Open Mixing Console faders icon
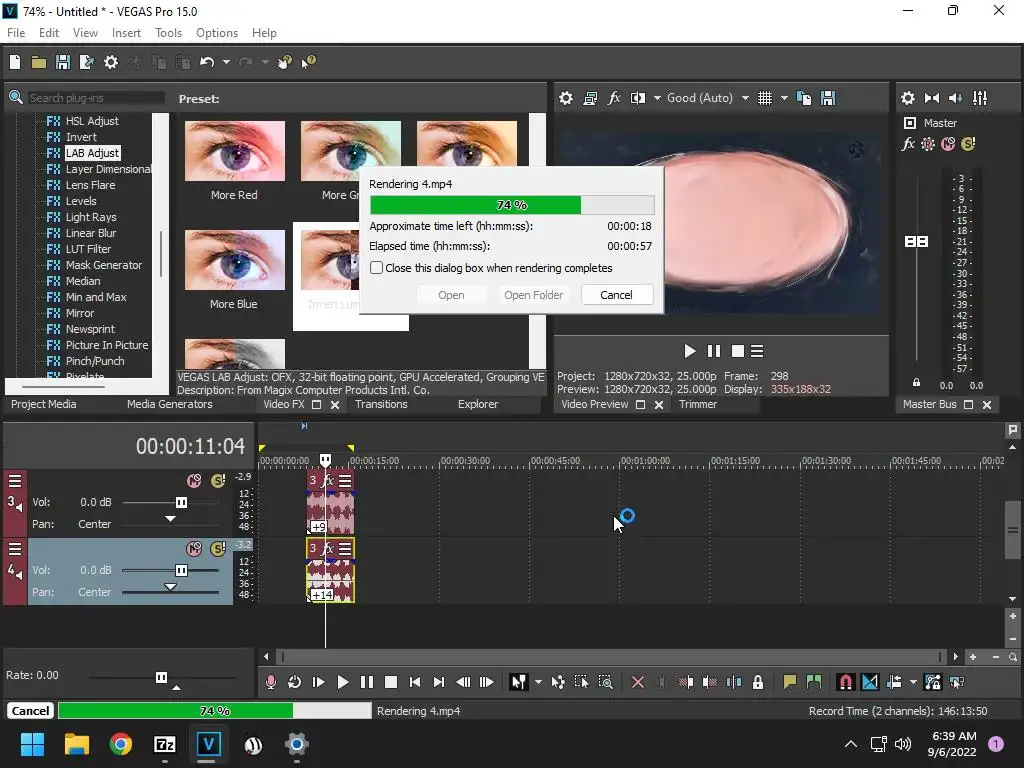This screenshot has height=768, width=1024. tap(980, 98)
